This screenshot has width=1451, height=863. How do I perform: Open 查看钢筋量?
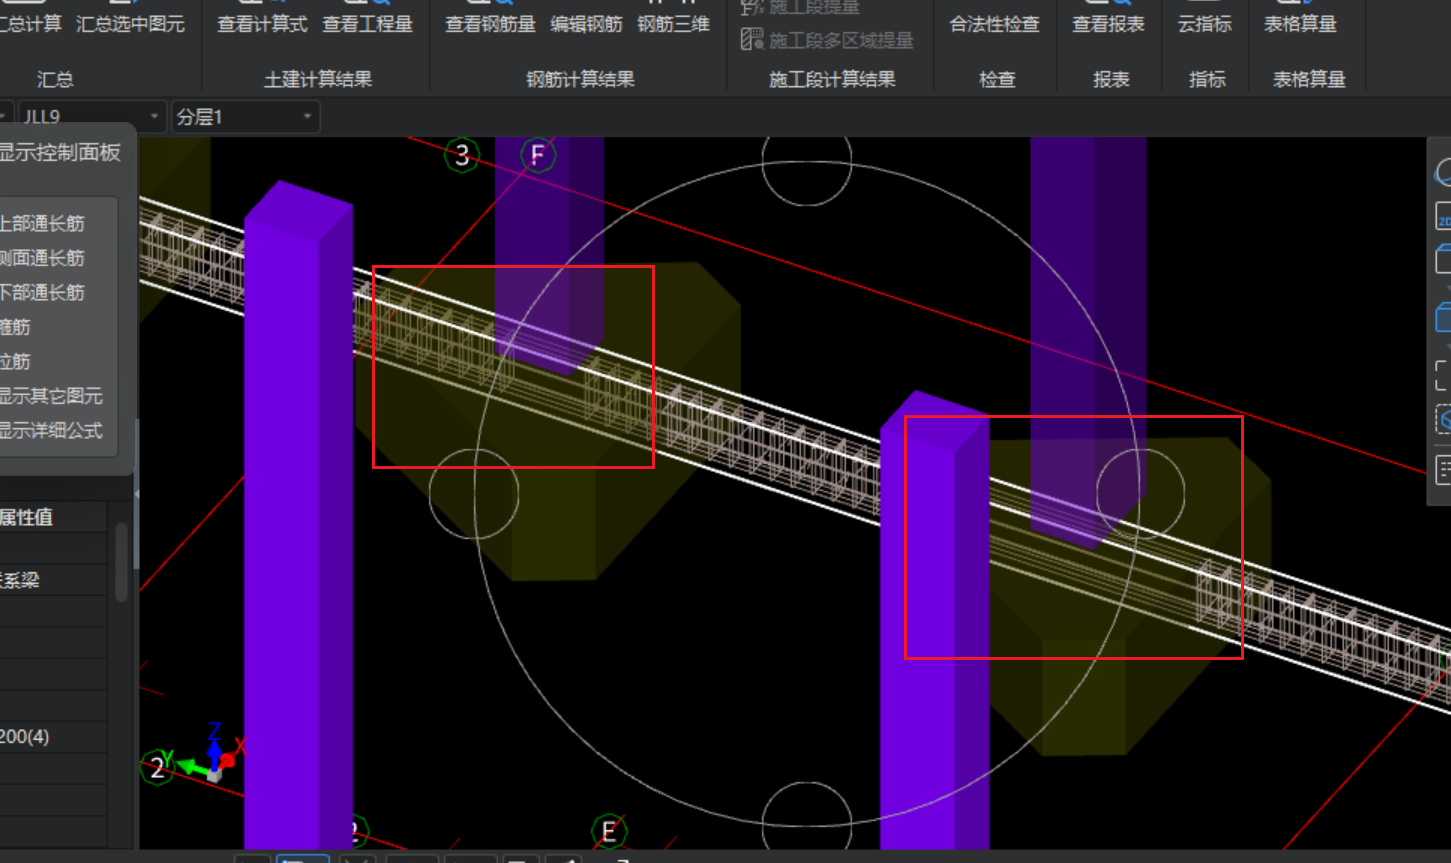490,23
